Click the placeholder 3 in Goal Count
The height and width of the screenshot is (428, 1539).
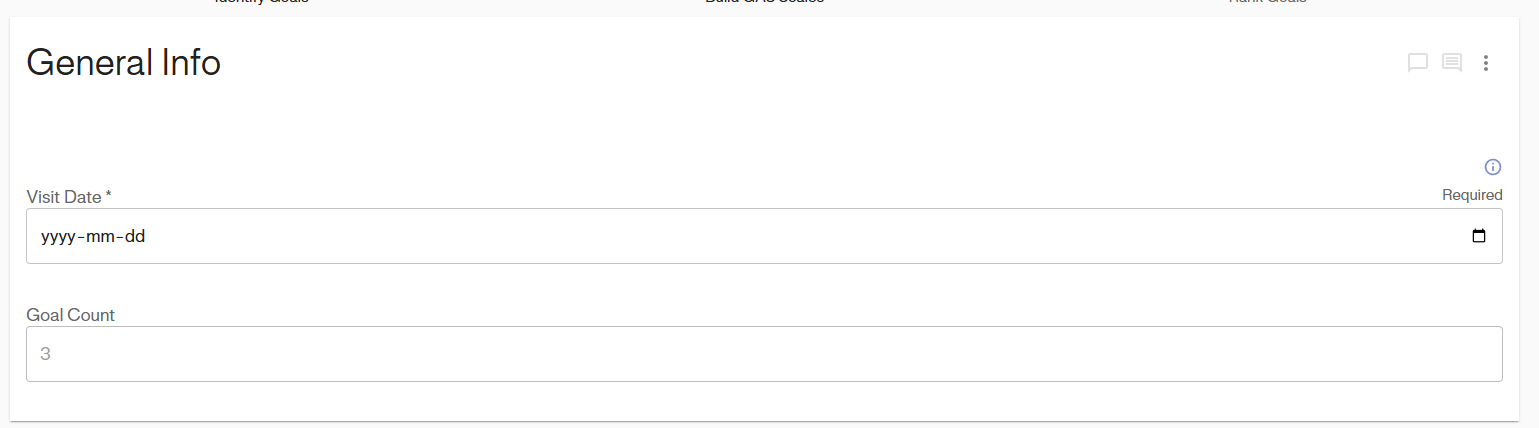(45, 354)
